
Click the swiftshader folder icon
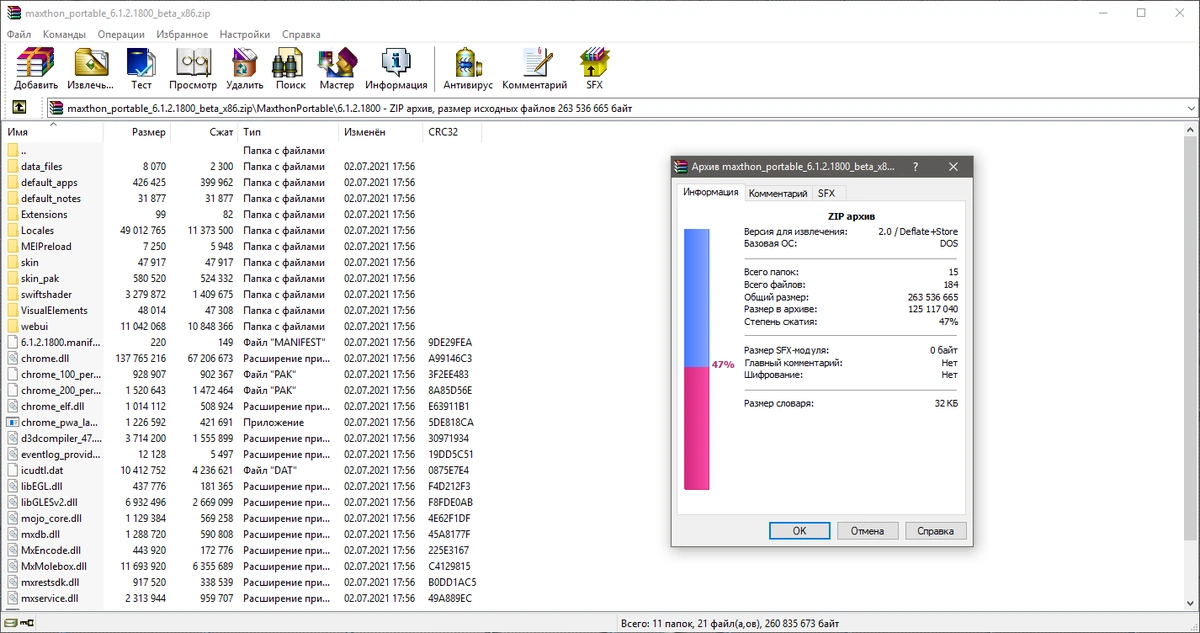click(13, 294)
